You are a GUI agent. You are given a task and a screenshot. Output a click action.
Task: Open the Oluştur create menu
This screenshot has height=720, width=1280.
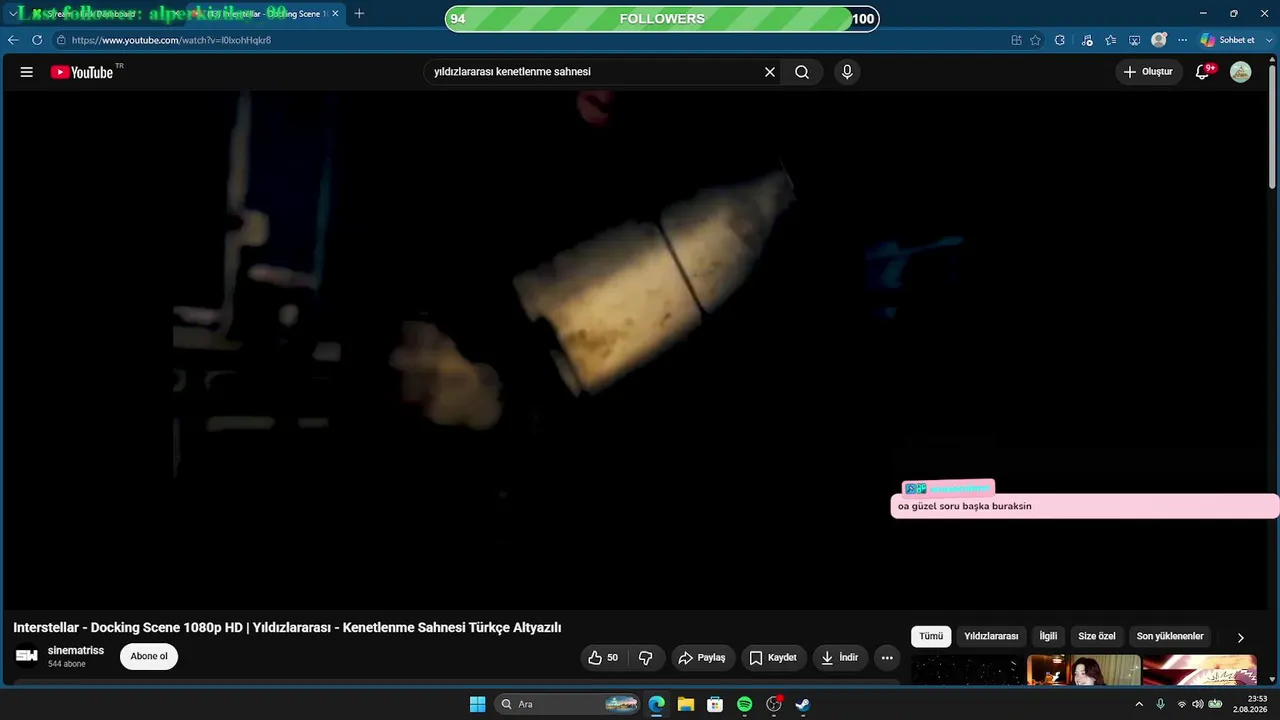(x=1148, y=72)
